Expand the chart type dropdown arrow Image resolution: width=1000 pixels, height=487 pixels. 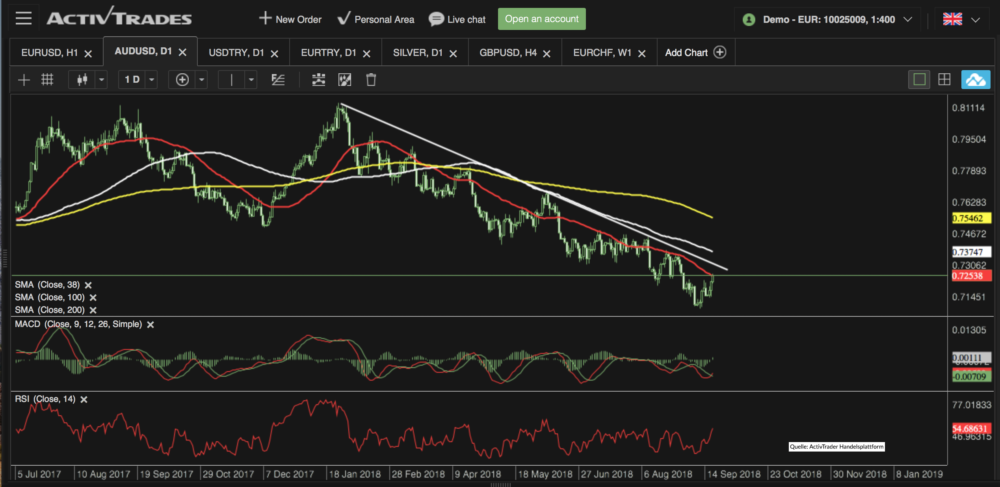[101, 80]
